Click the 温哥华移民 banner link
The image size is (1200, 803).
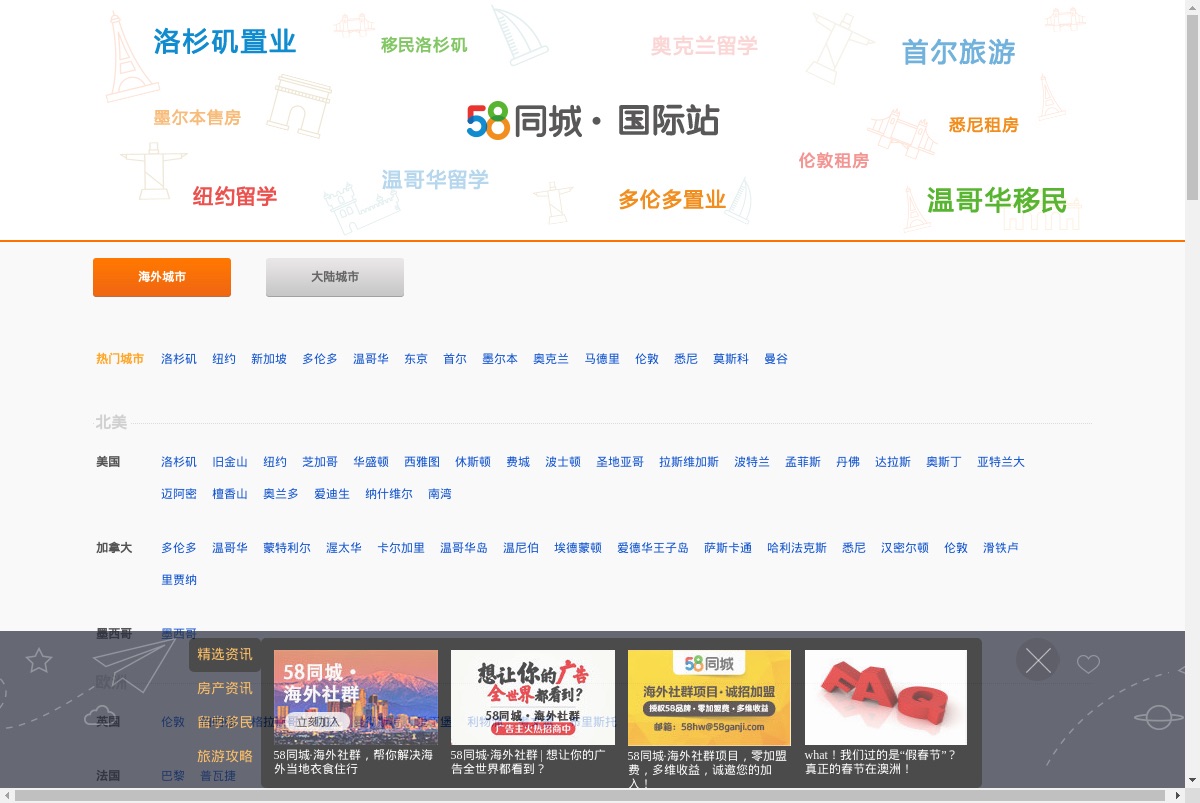(x=997, y=200)
